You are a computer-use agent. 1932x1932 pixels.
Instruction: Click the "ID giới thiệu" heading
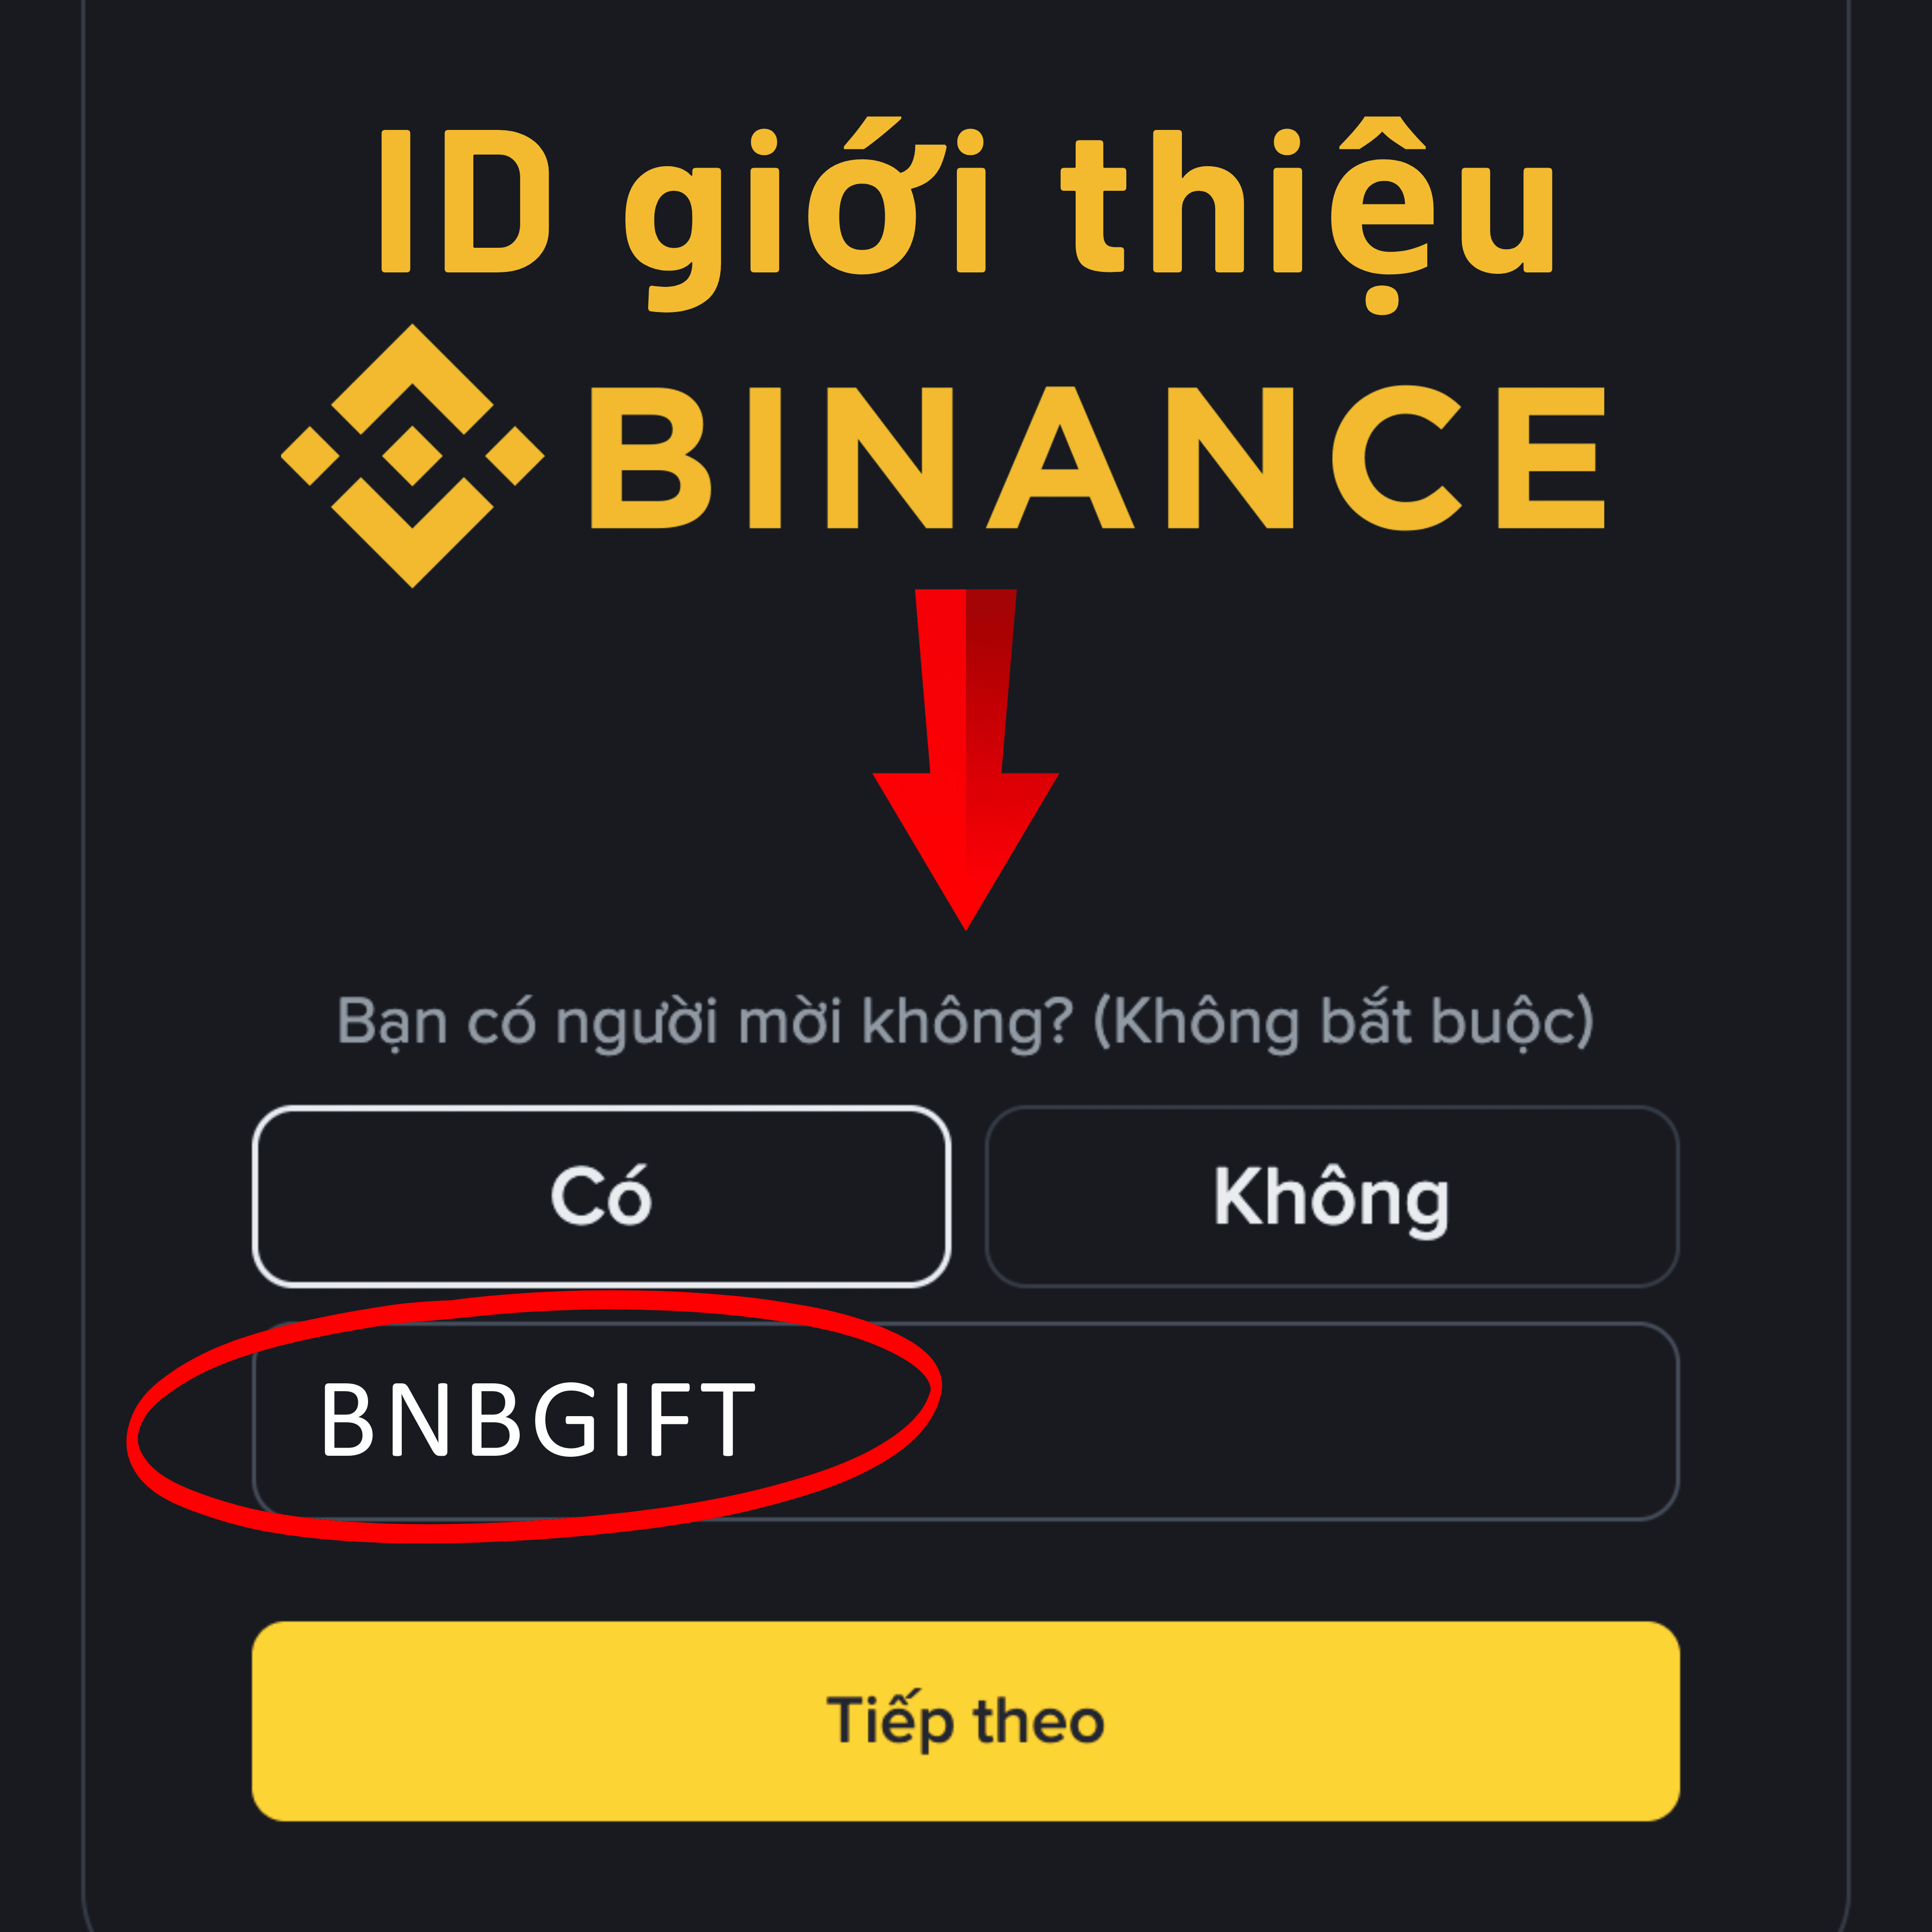[x=967, y=213]
